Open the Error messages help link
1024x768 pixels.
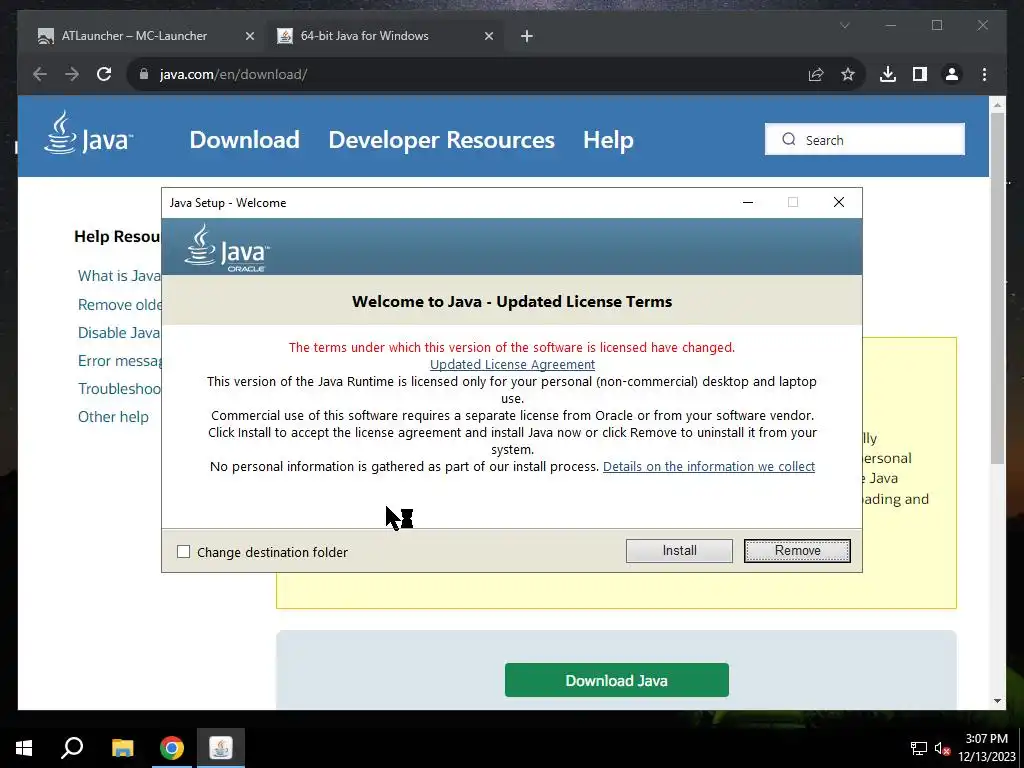[120, 360]
